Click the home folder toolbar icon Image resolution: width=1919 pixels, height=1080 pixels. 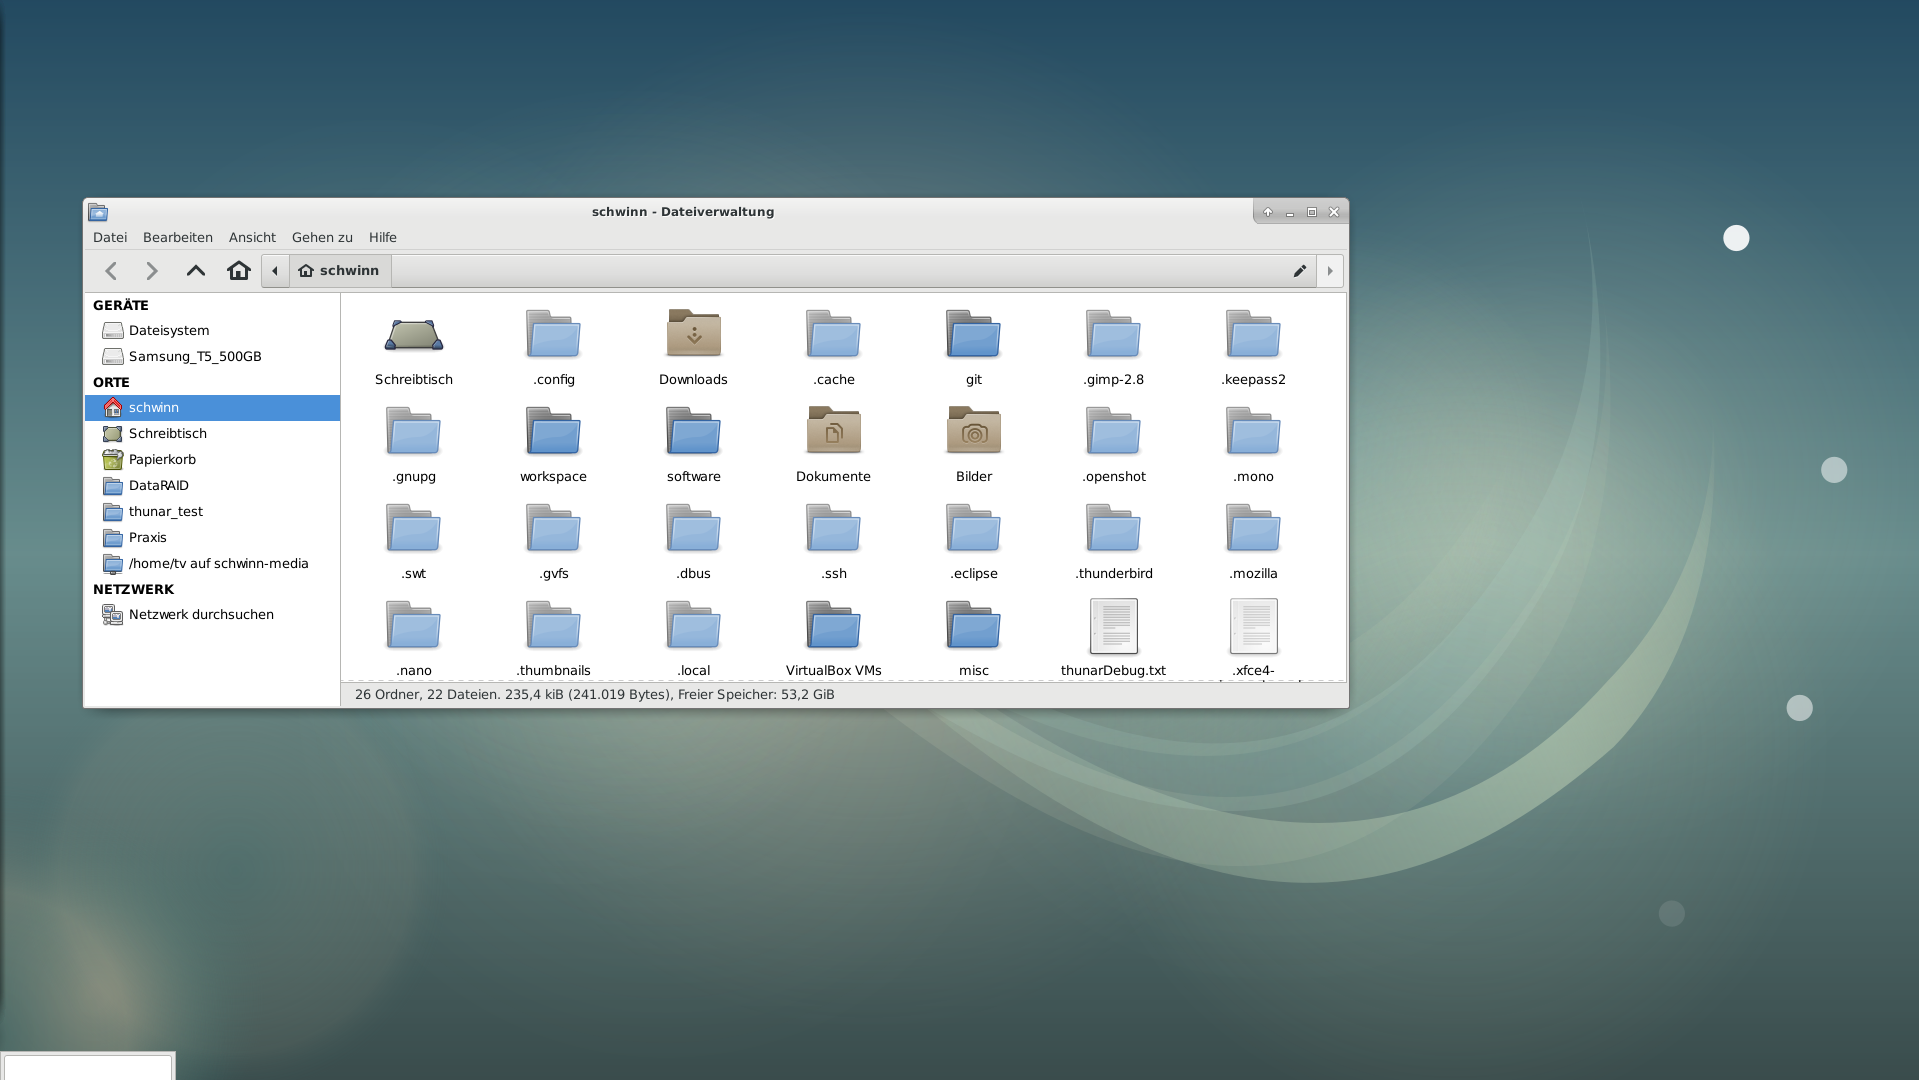[238, 271]
